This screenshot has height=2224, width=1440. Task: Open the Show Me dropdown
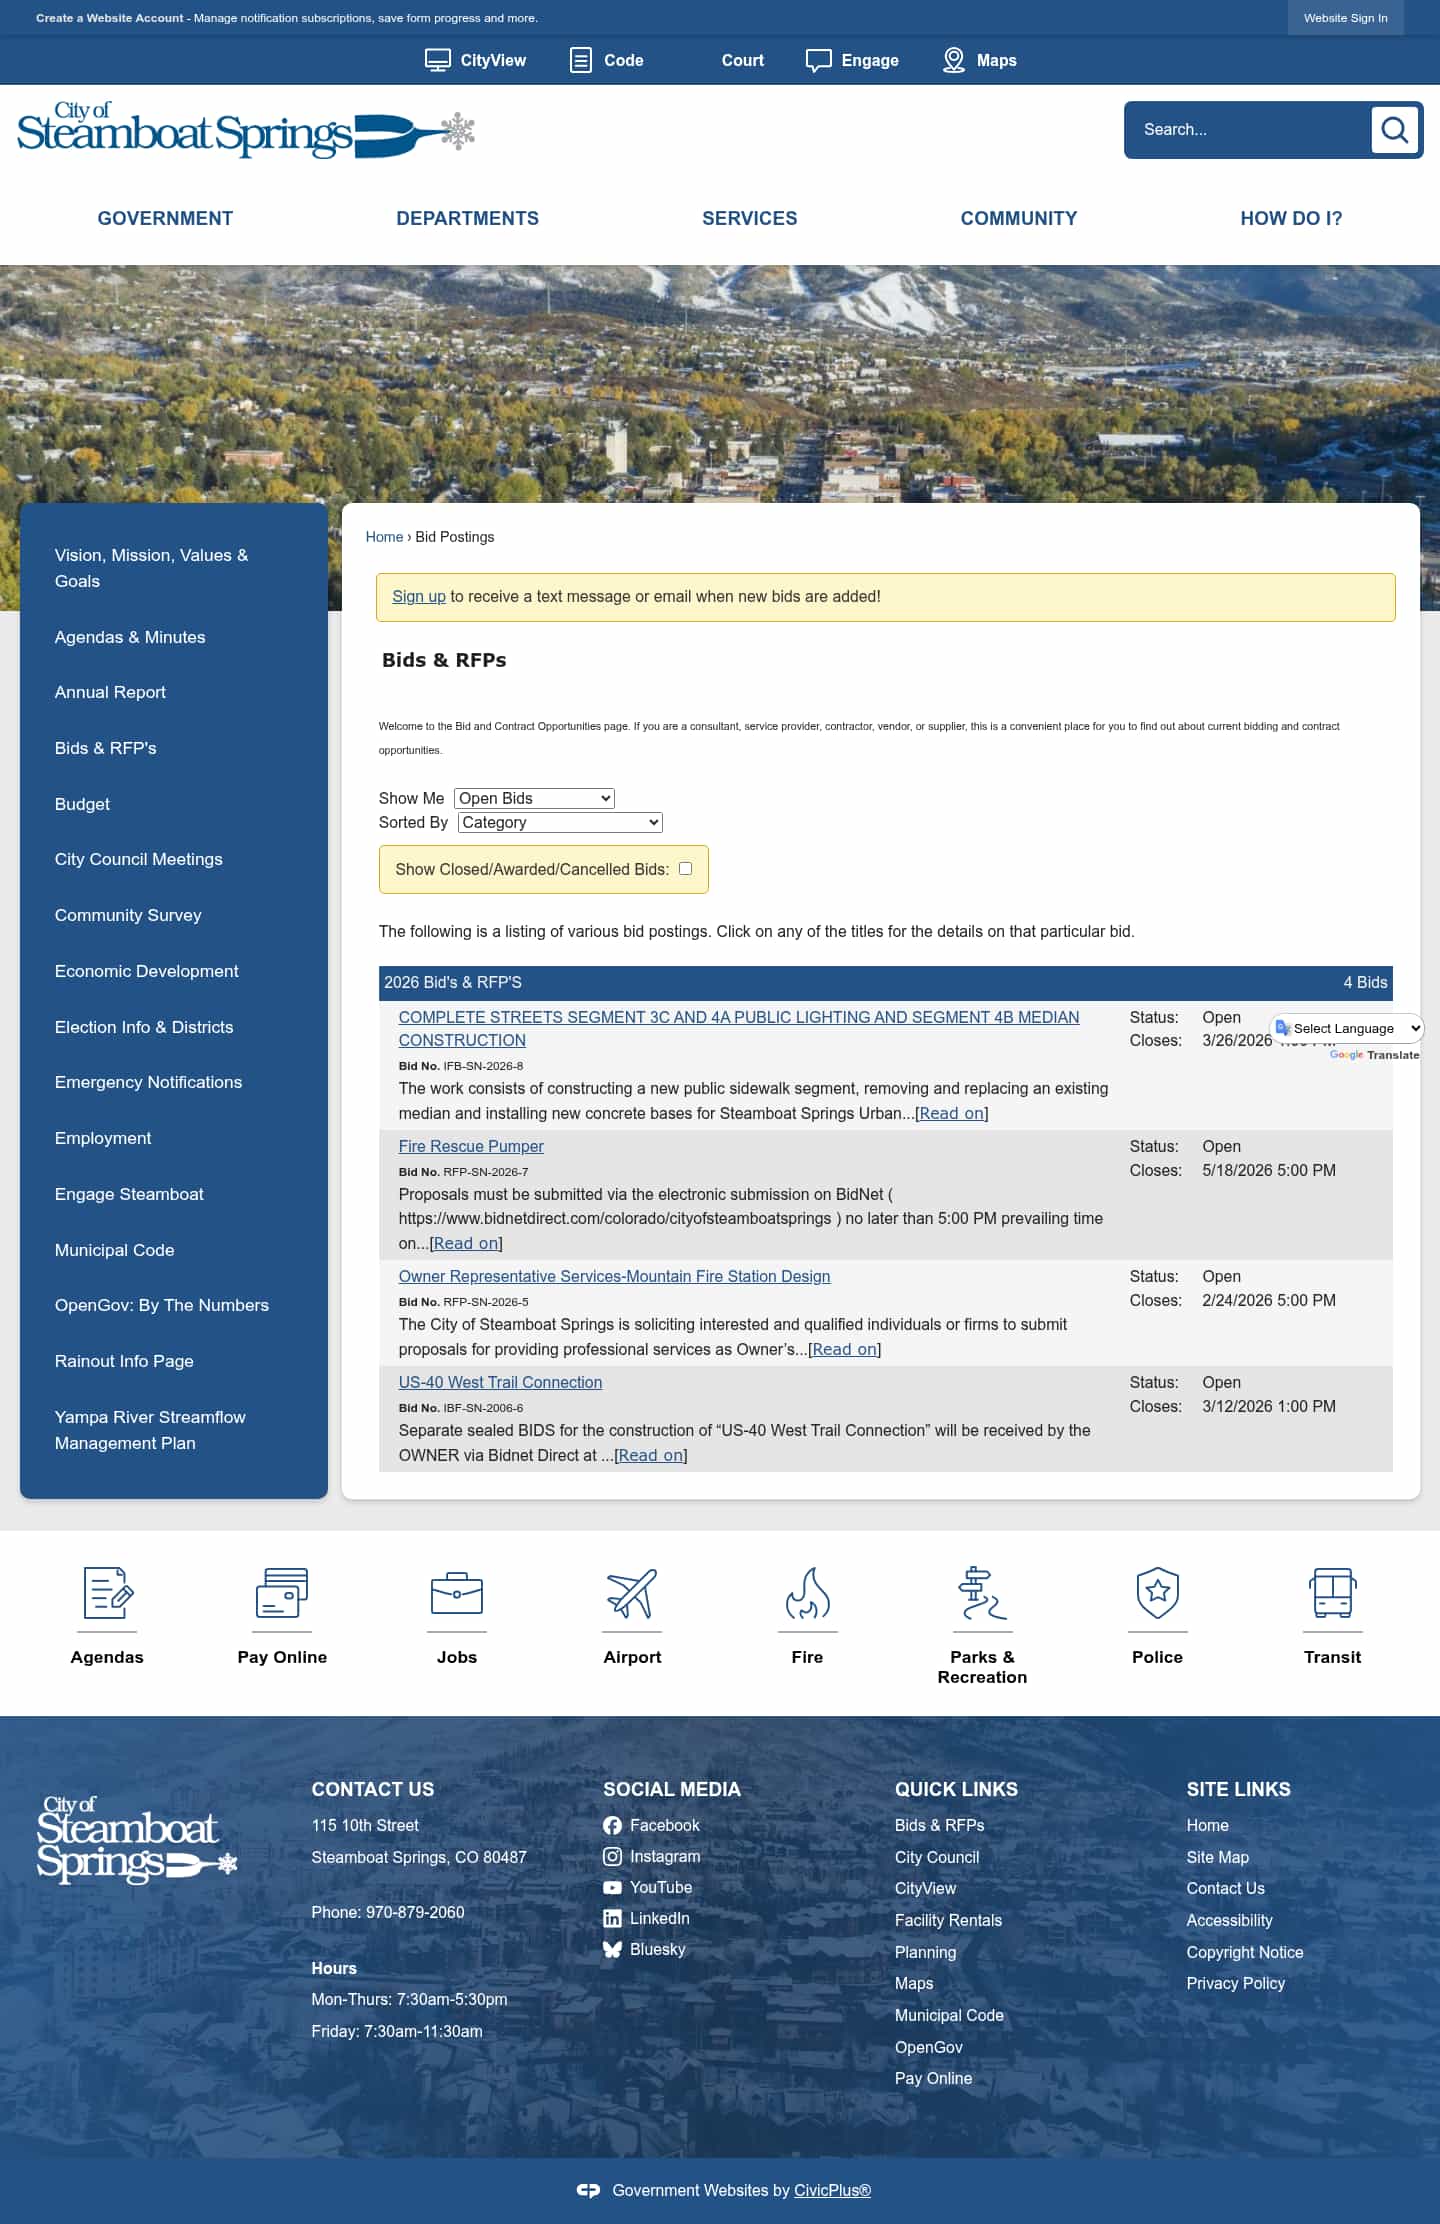click(x=534, y=798)
